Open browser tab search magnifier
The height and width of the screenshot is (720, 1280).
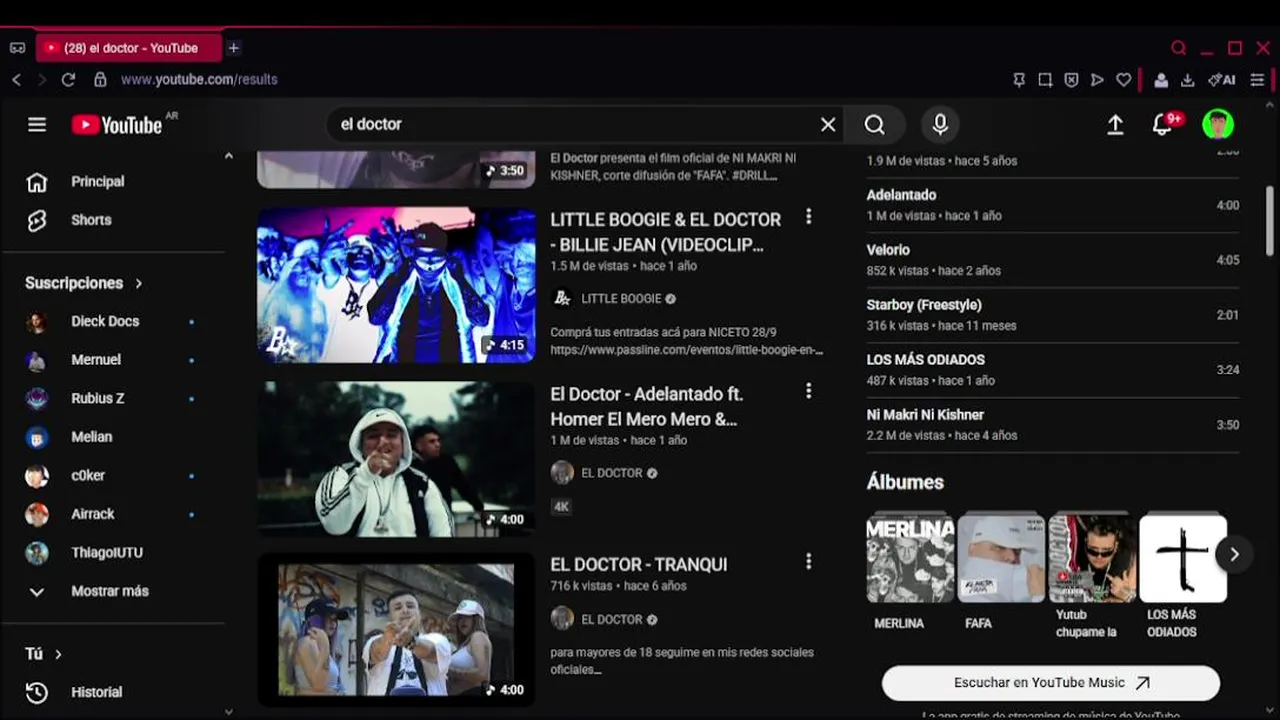click(1179, 48)
